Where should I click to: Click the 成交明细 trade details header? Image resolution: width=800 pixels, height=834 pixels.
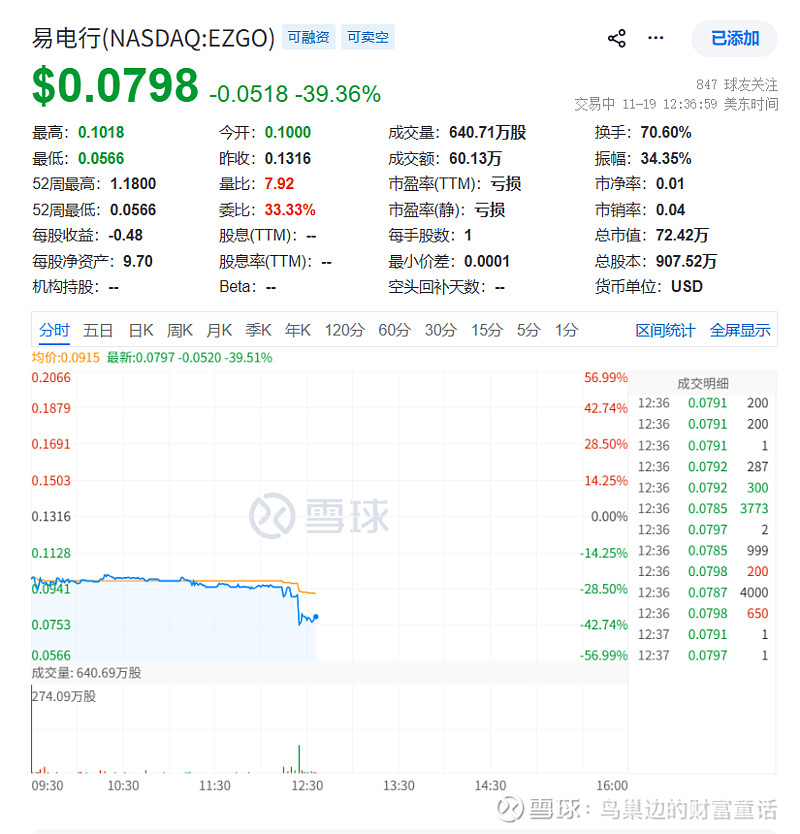[x=703, y=383]
